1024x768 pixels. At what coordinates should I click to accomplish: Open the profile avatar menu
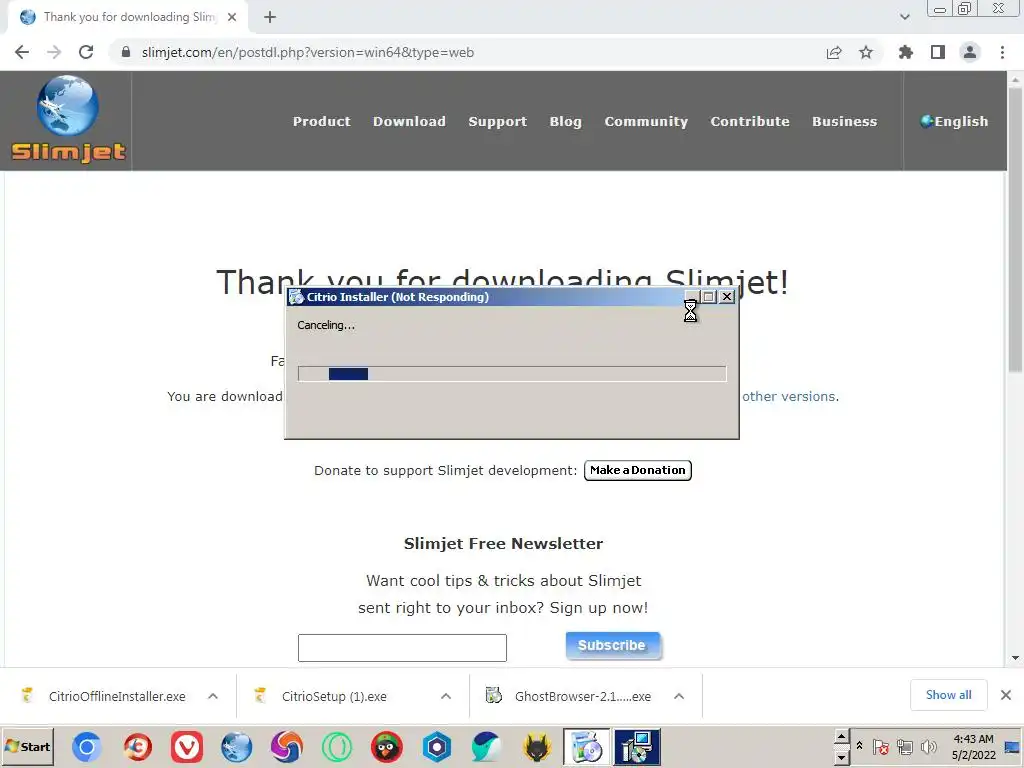[970, 52]
